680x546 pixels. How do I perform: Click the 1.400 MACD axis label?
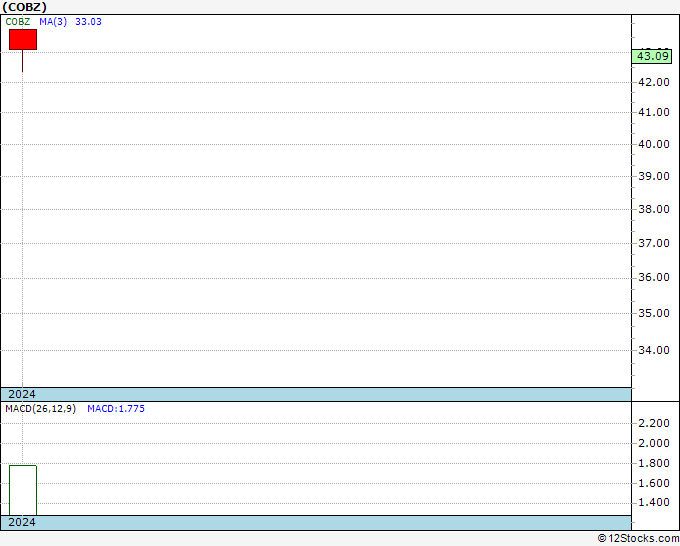pyautogui.click(x=654, y=503)
